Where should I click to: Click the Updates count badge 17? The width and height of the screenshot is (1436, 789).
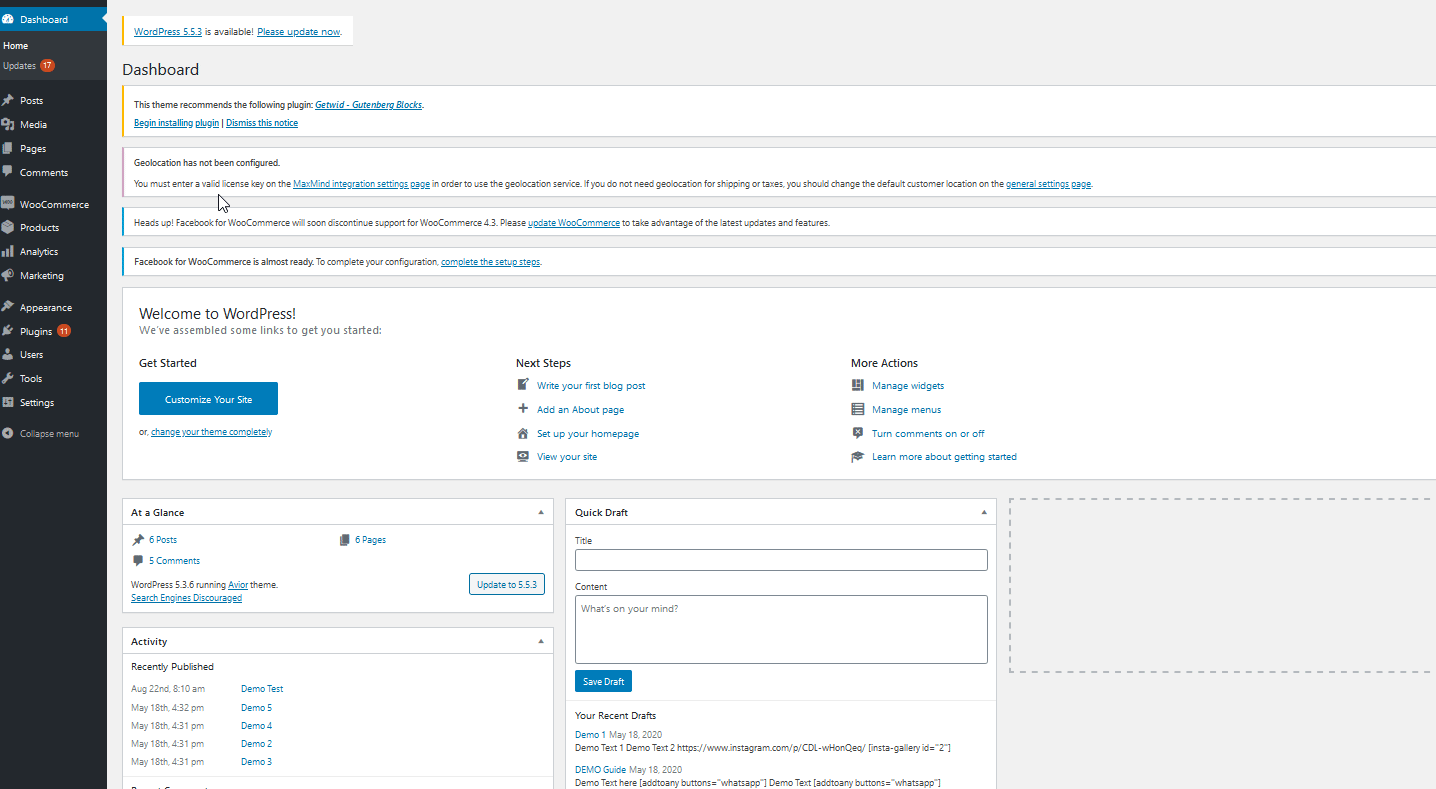pyautogui.click(x=47, y=66)
